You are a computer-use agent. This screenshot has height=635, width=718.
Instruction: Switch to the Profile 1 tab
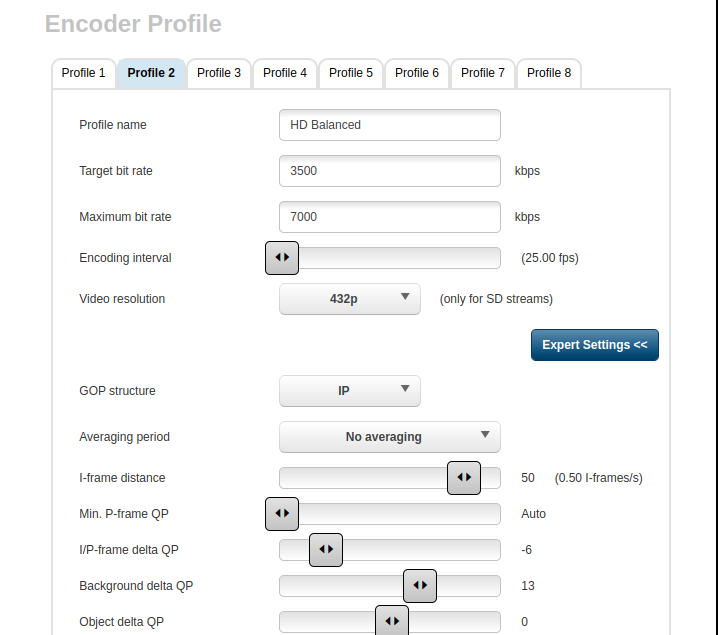click(83, 73)
